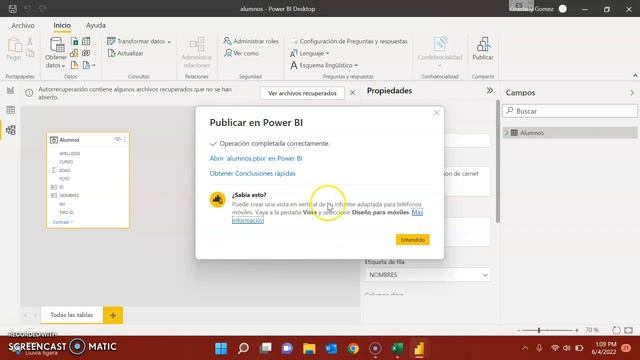Click the Propiedades pane scrollbar

[498, 161]
